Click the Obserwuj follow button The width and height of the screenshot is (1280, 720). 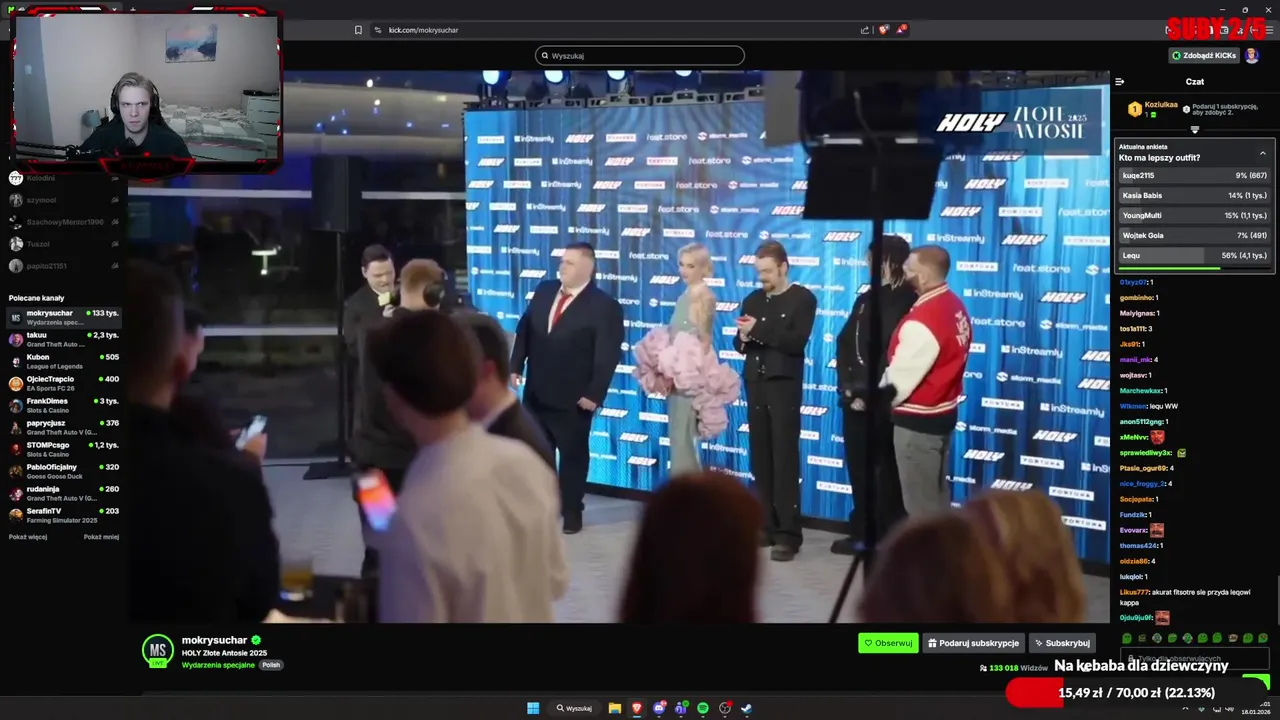888,643
